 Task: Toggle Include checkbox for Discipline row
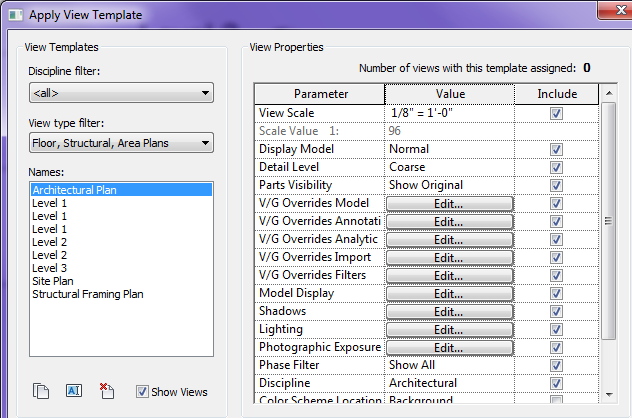[x=556, y=383]
